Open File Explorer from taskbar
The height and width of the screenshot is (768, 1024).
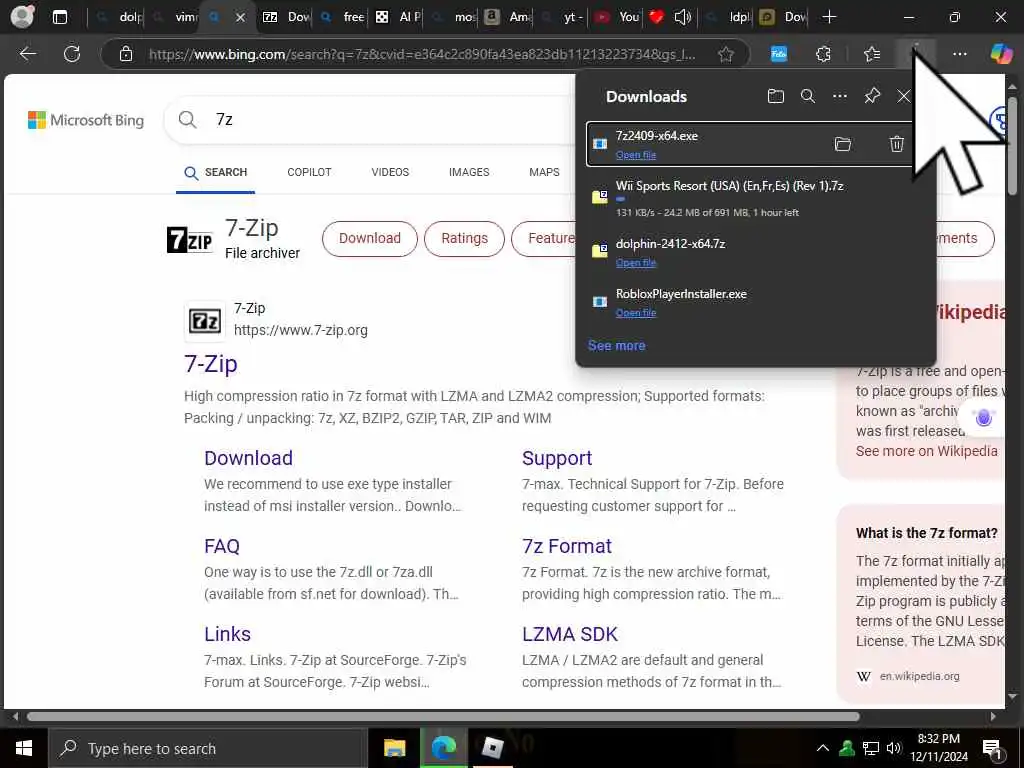[x=394, y=748]
